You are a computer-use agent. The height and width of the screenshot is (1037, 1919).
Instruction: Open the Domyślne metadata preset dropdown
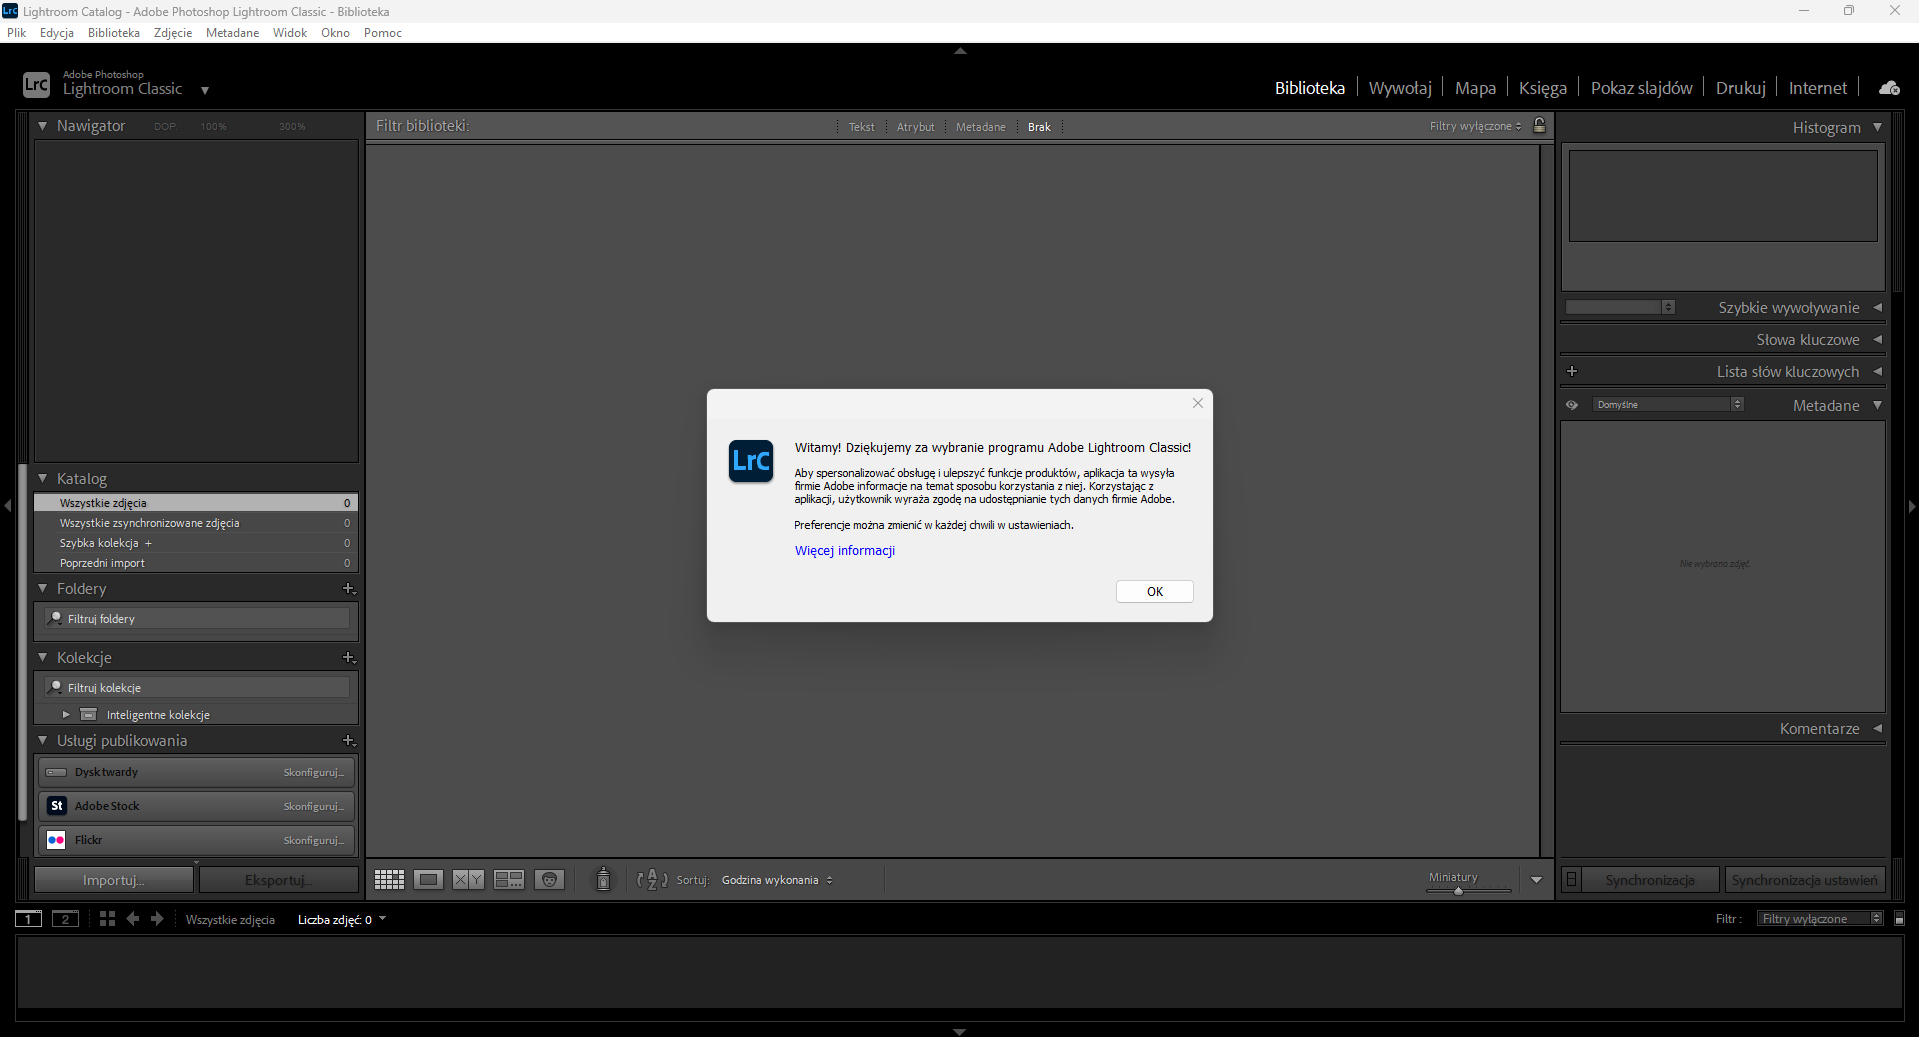click(x=1668, y=405)
